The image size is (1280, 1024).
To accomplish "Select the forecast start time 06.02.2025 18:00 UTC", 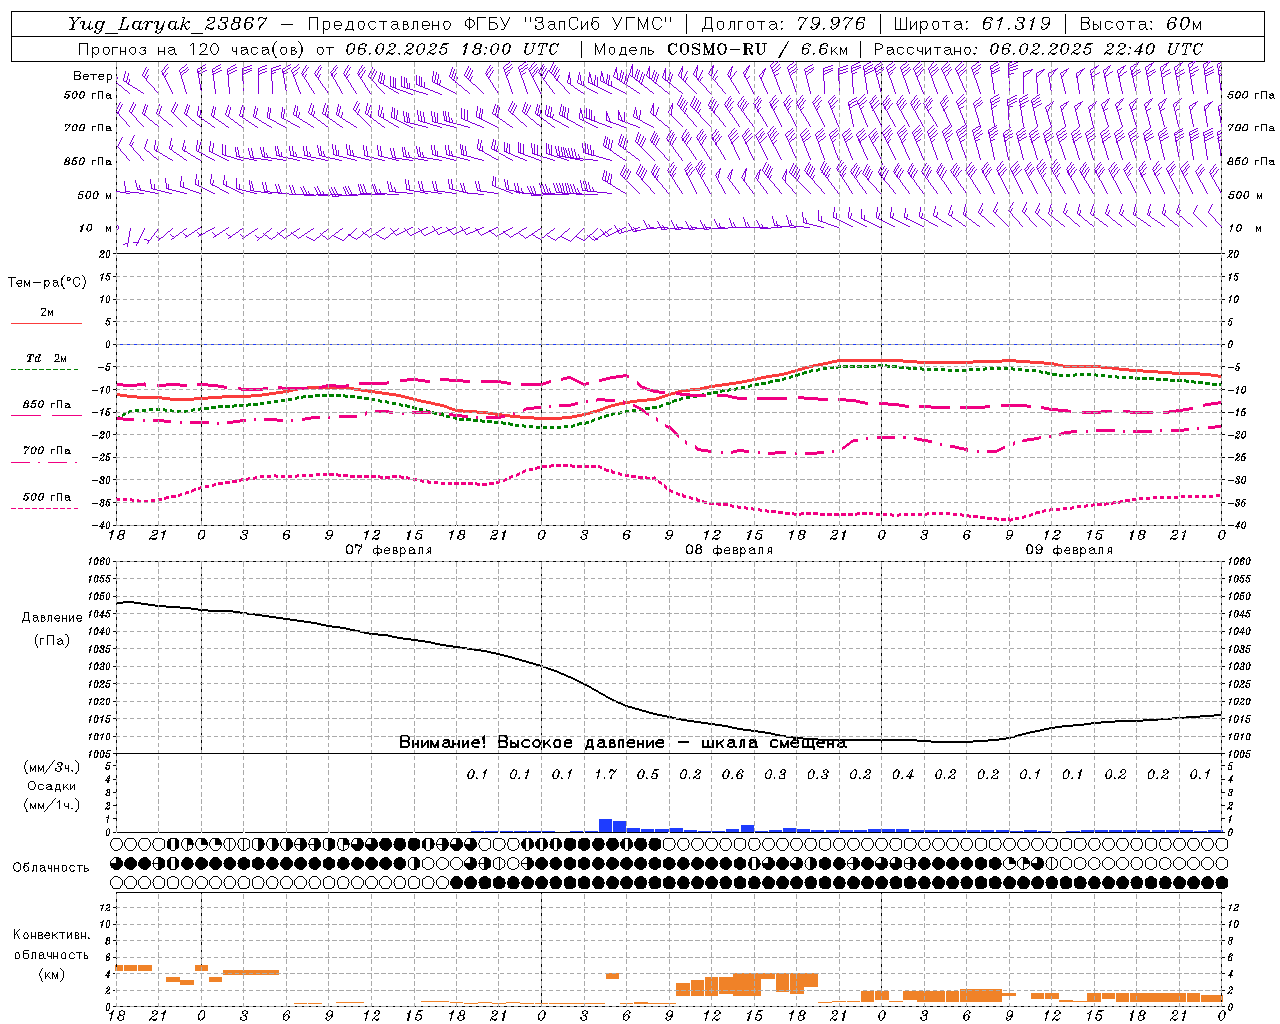I will 452,49.
